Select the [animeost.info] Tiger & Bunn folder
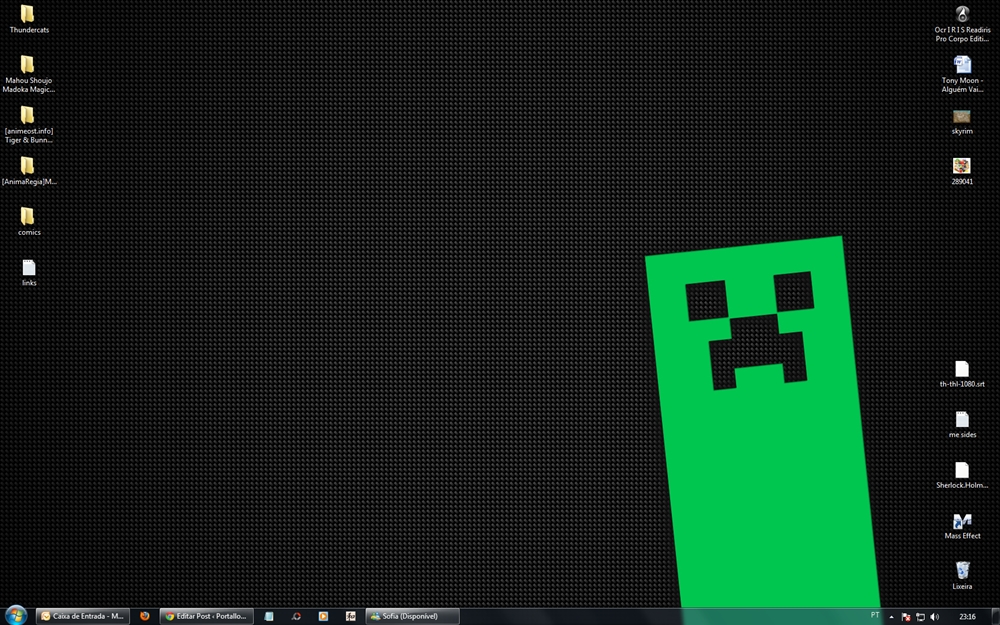The width and height of the screenshot is (1000, 625). point(27,115)
